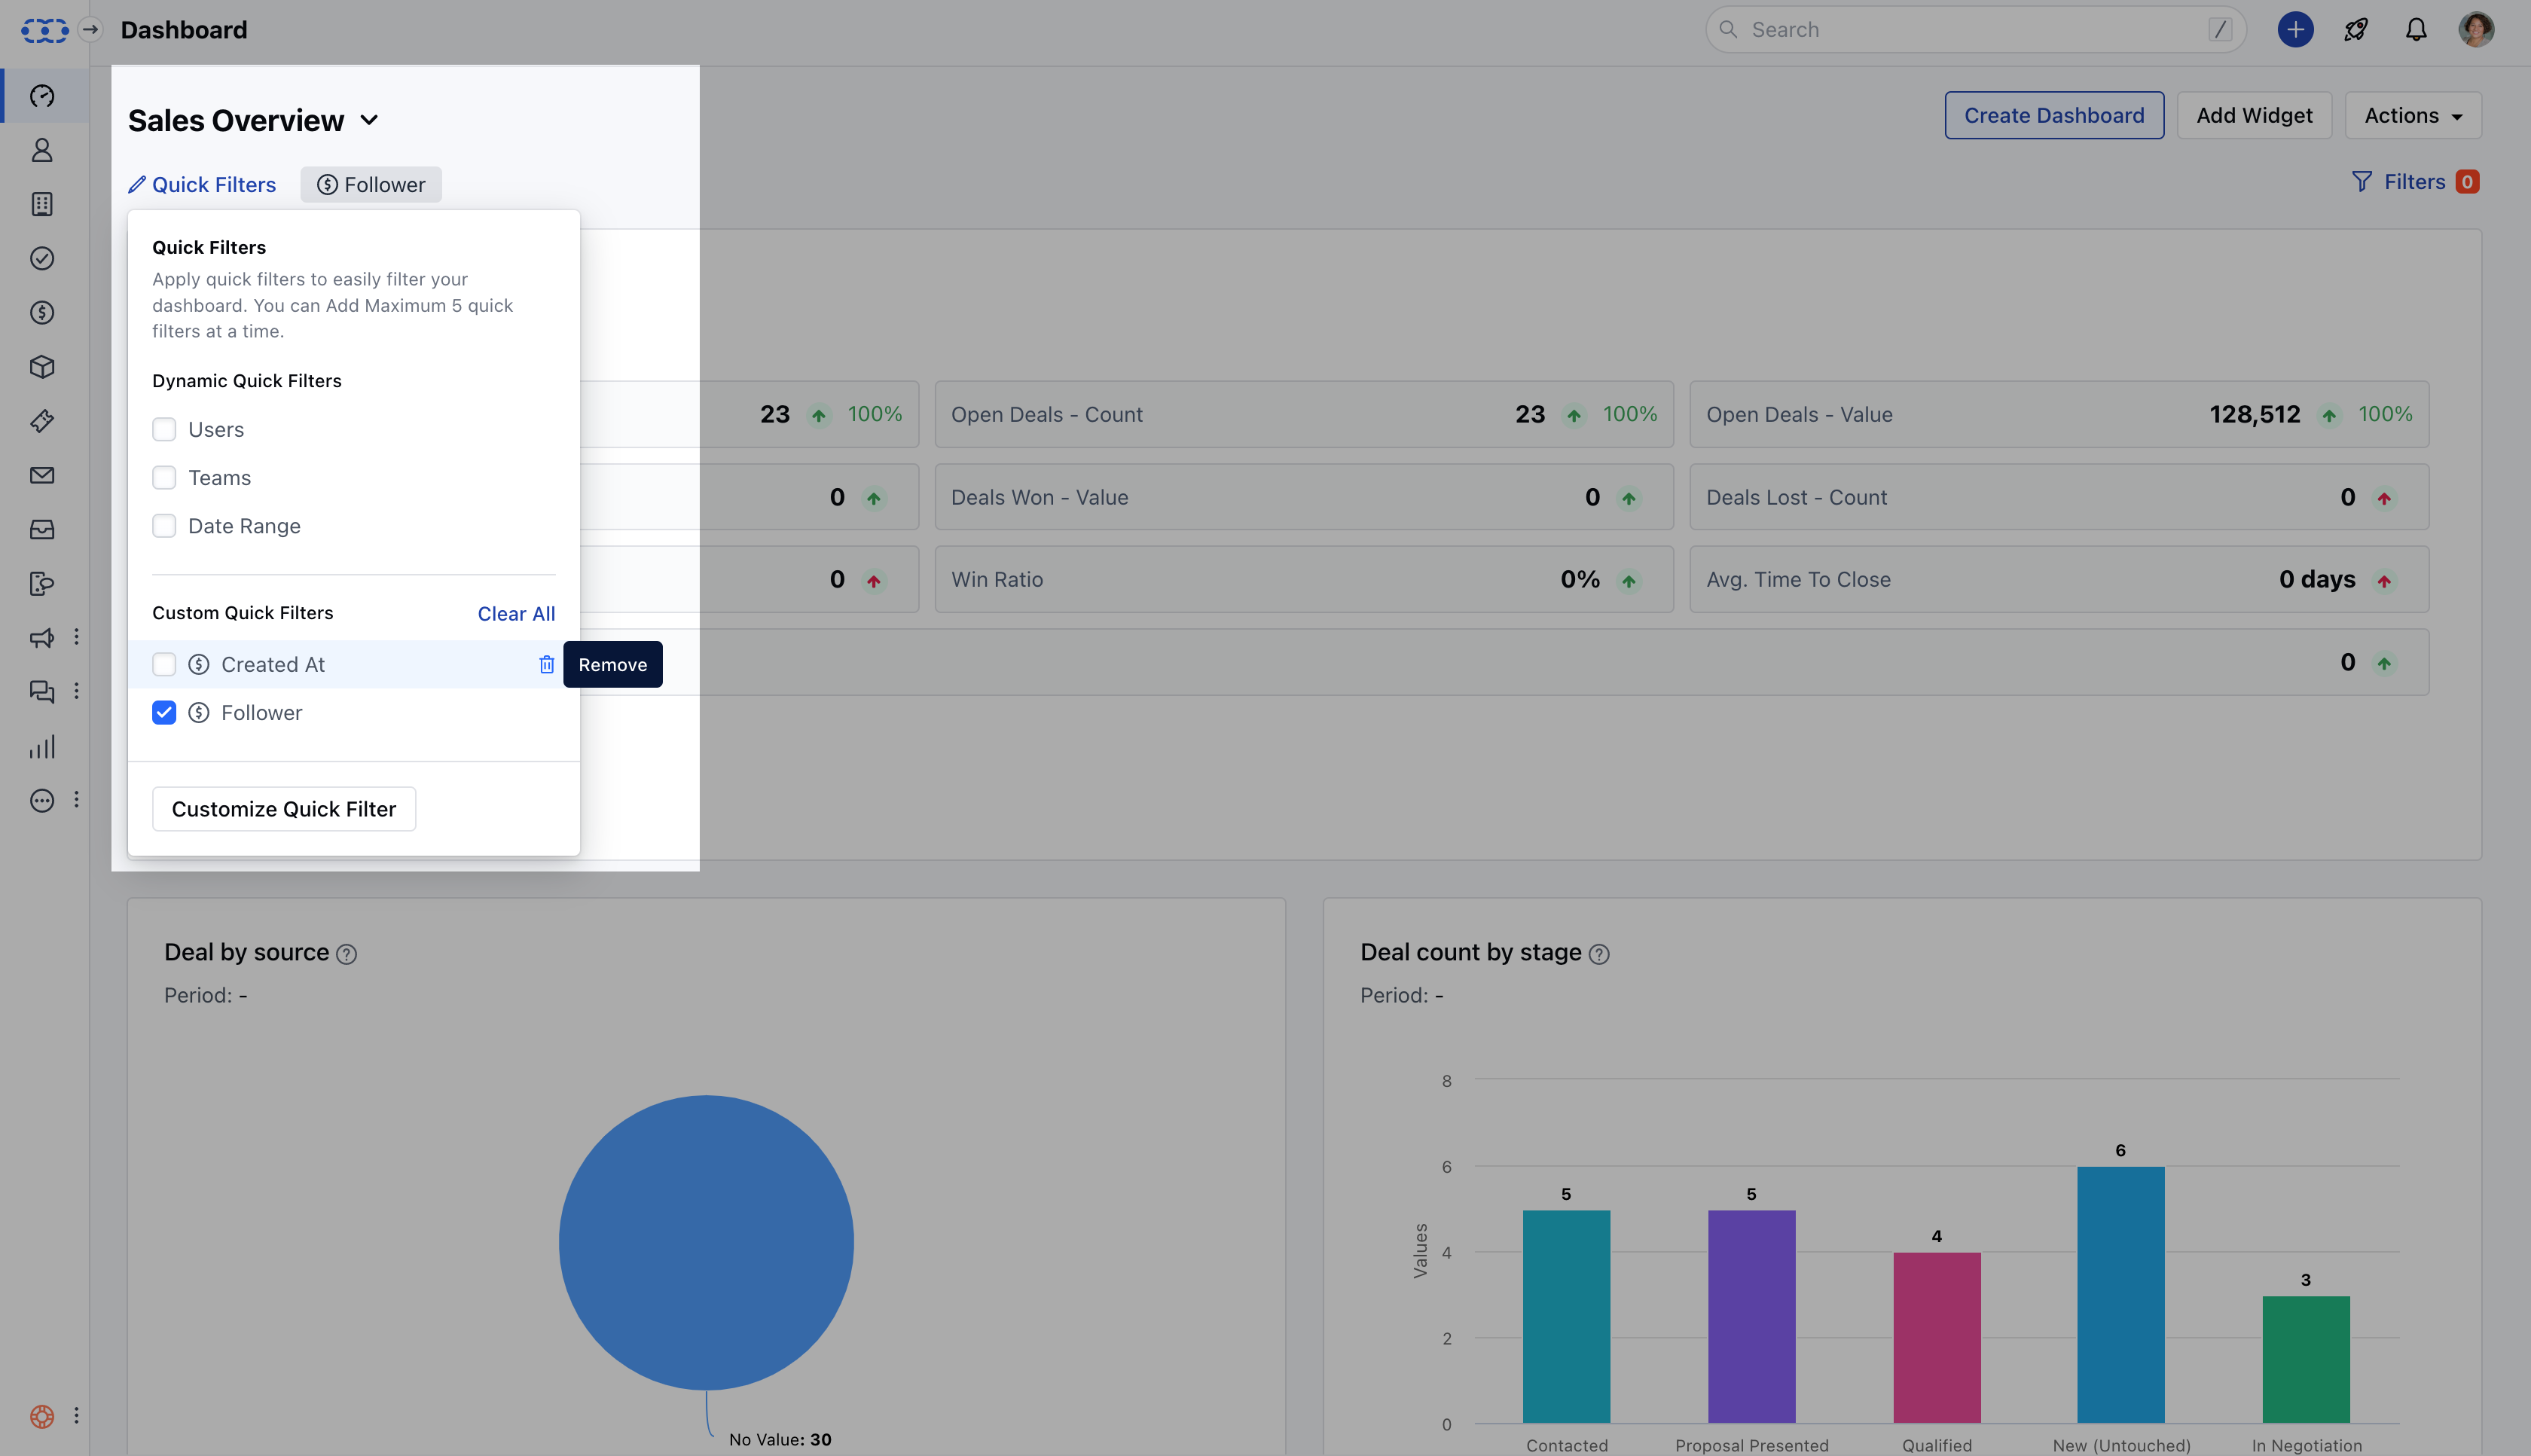Open the Analytics bar chart icon in sidebar

(x=42, y=747)
